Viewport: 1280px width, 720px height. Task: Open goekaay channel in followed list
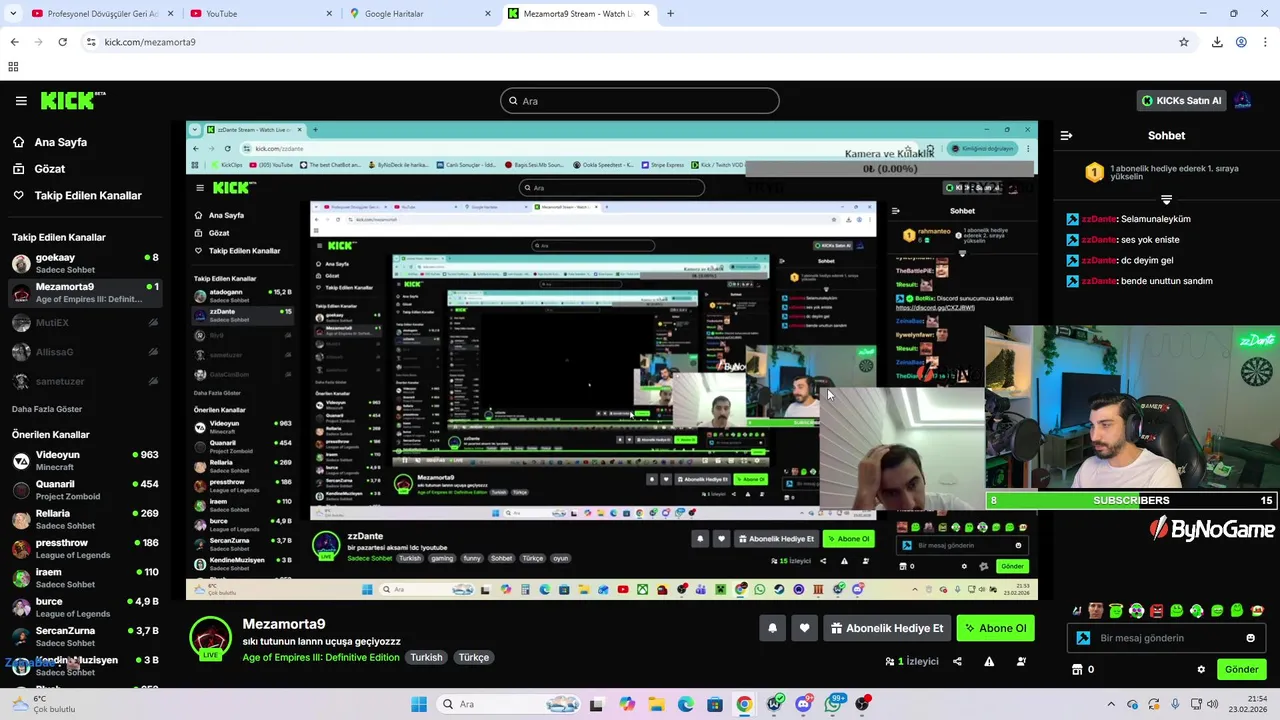coord(85,263)
